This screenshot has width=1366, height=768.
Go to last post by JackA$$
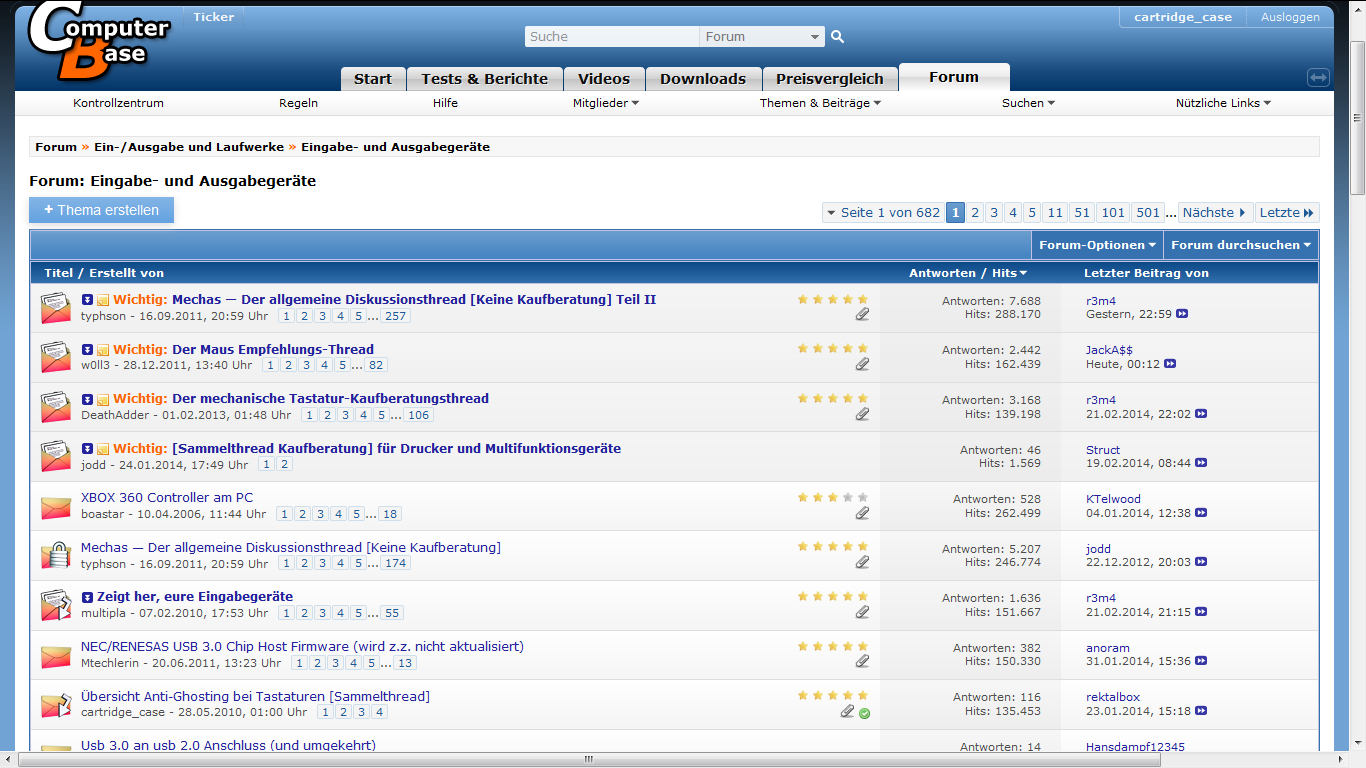[x=1169, y=364]
